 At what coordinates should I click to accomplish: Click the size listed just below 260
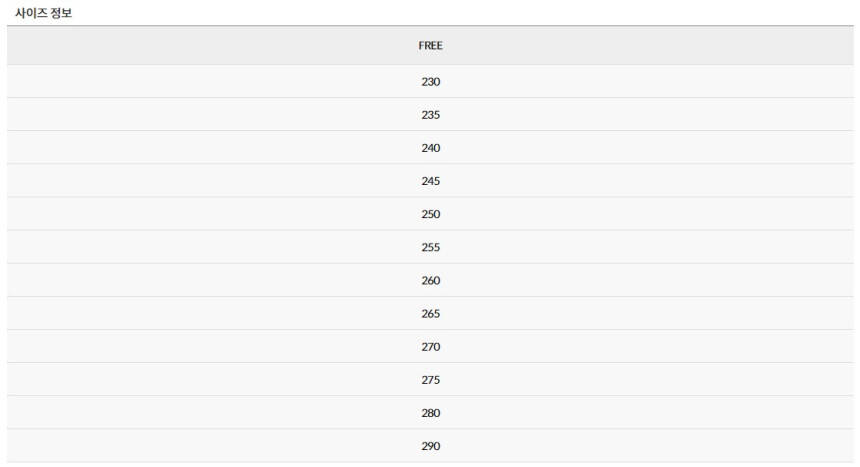(430, 313)
